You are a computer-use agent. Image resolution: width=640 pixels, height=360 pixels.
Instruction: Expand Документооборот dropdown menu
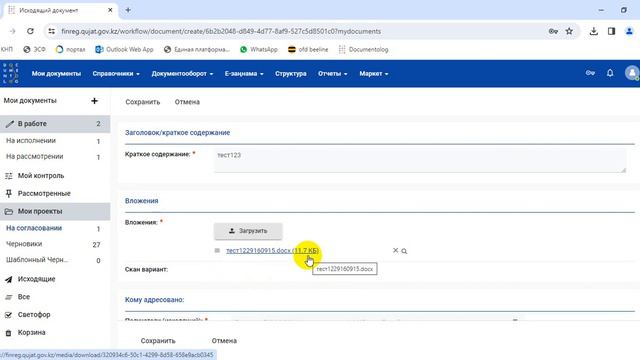182,73
